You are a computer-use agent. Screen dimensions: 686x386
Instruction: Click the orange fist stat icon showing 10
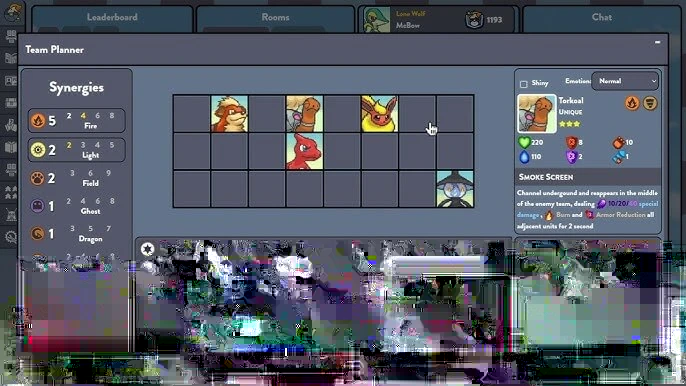click(618, 142)
